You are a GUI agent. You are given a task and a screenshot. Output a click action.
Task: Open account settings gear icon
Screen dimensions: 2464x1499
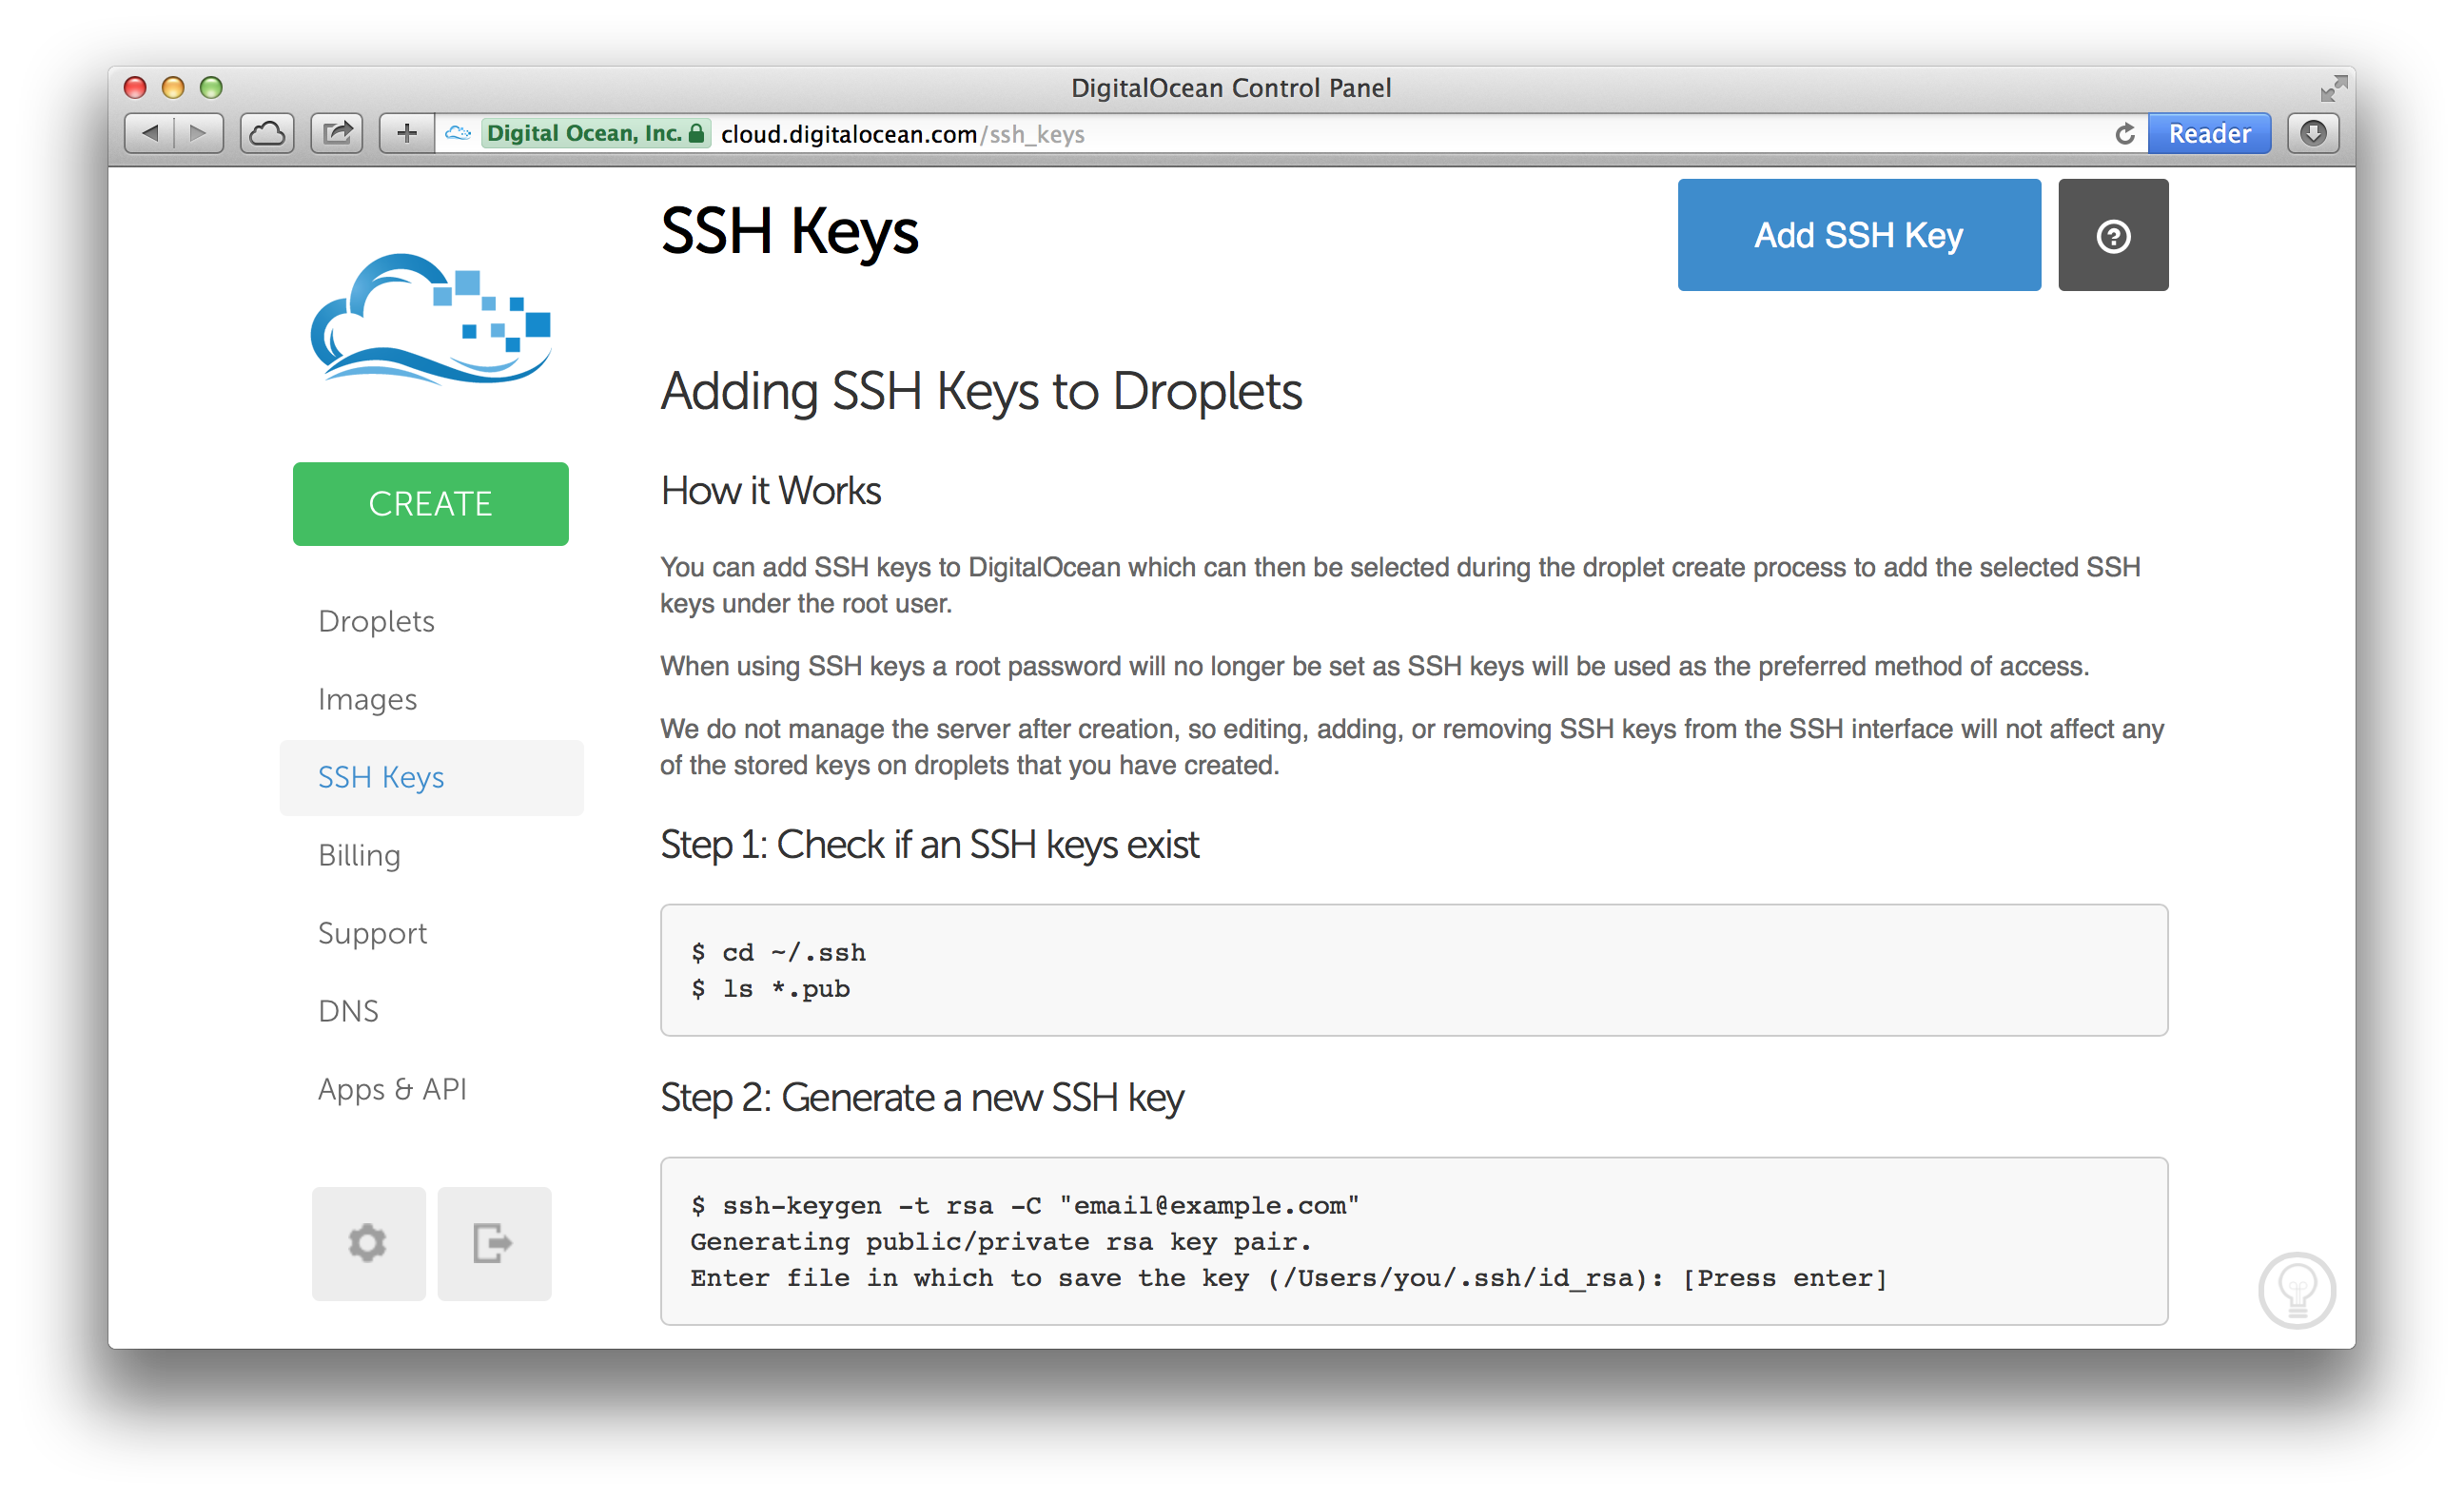[x=368, y=1243]
